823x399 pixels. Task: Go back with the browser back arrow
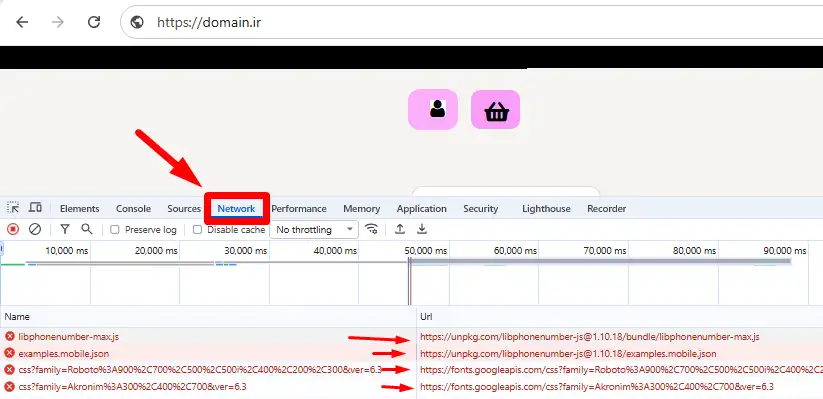[x=22, y=22]
